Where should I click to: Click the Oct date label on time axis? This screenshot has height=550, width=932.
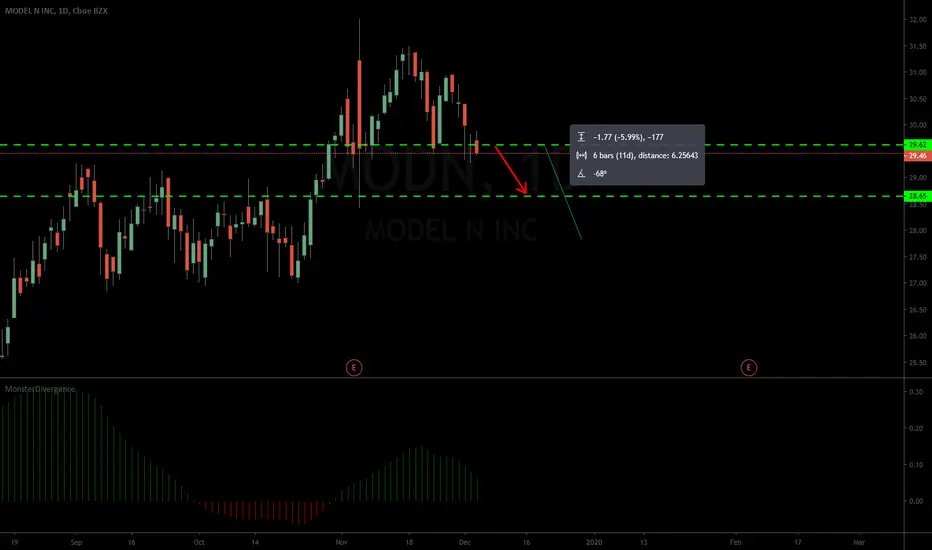pyautogui.click(x=199, y=542)
